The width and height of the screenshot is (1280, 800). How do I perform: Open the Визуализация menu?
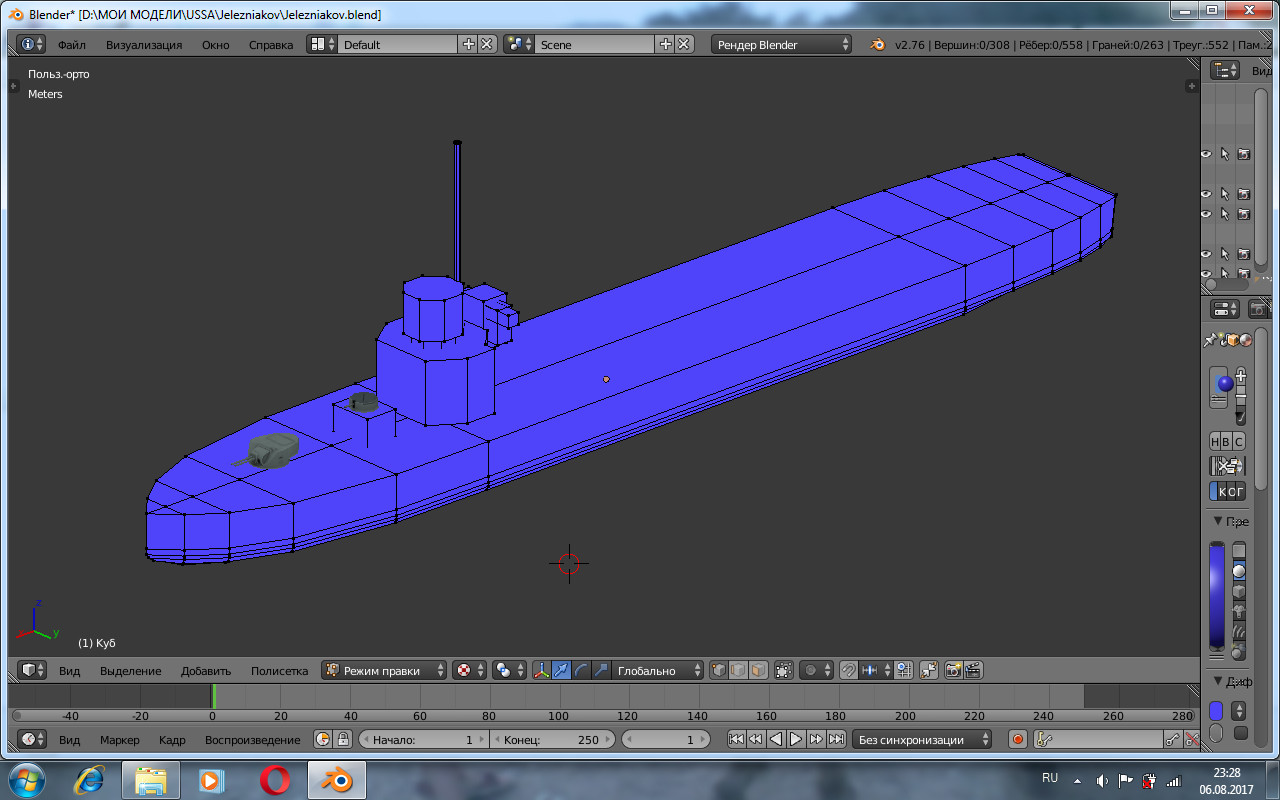pos(144,45)
